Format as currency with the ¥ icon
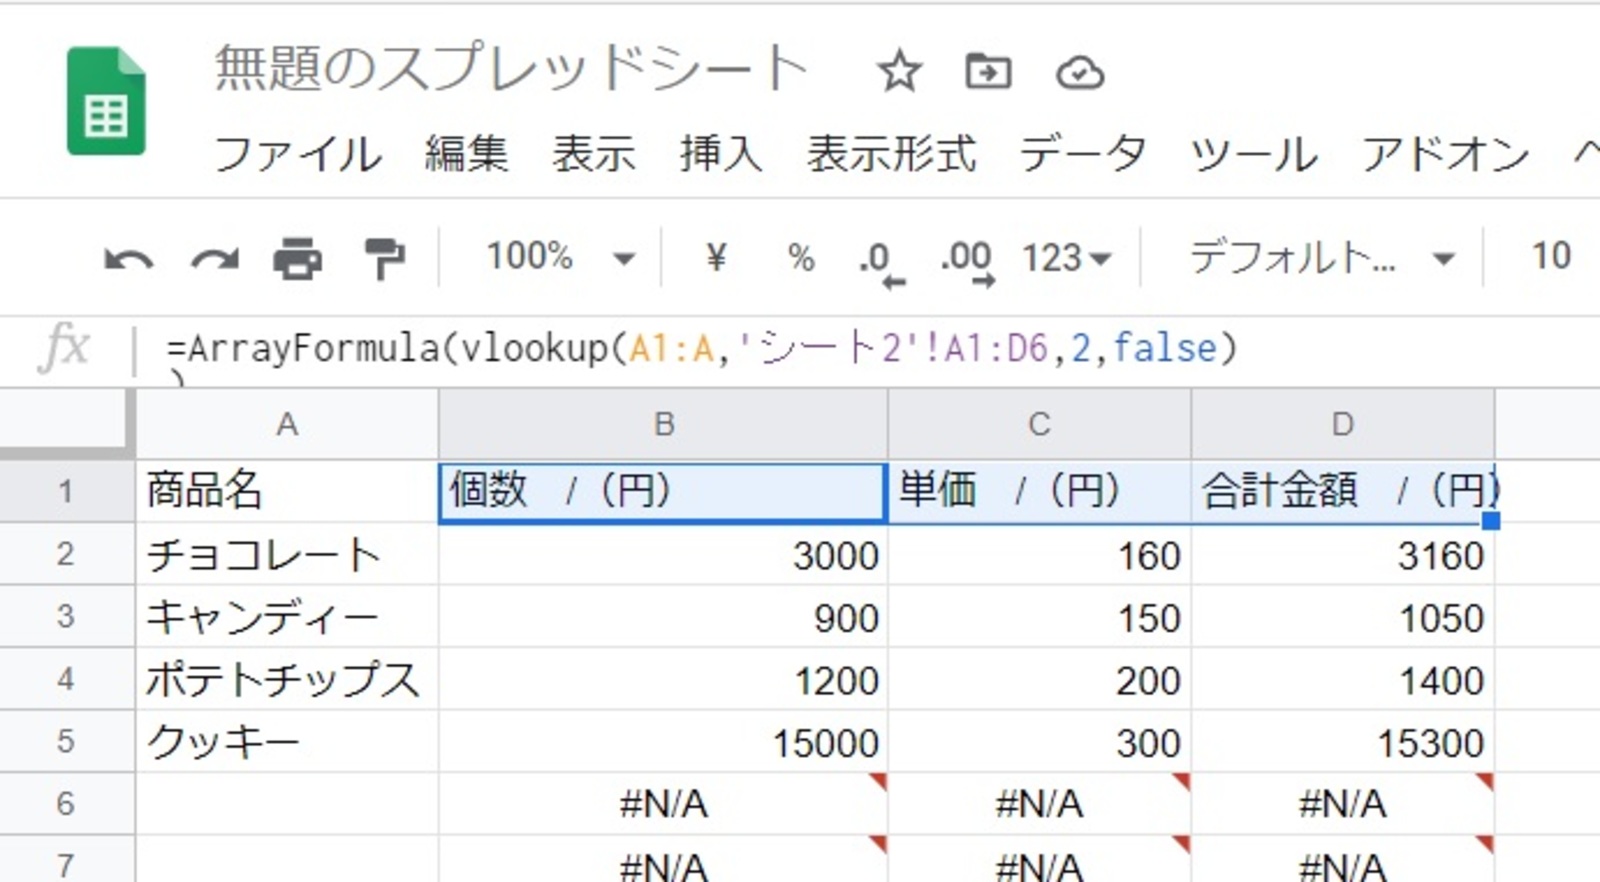The image size is (1600, 882). pos(715,258)
